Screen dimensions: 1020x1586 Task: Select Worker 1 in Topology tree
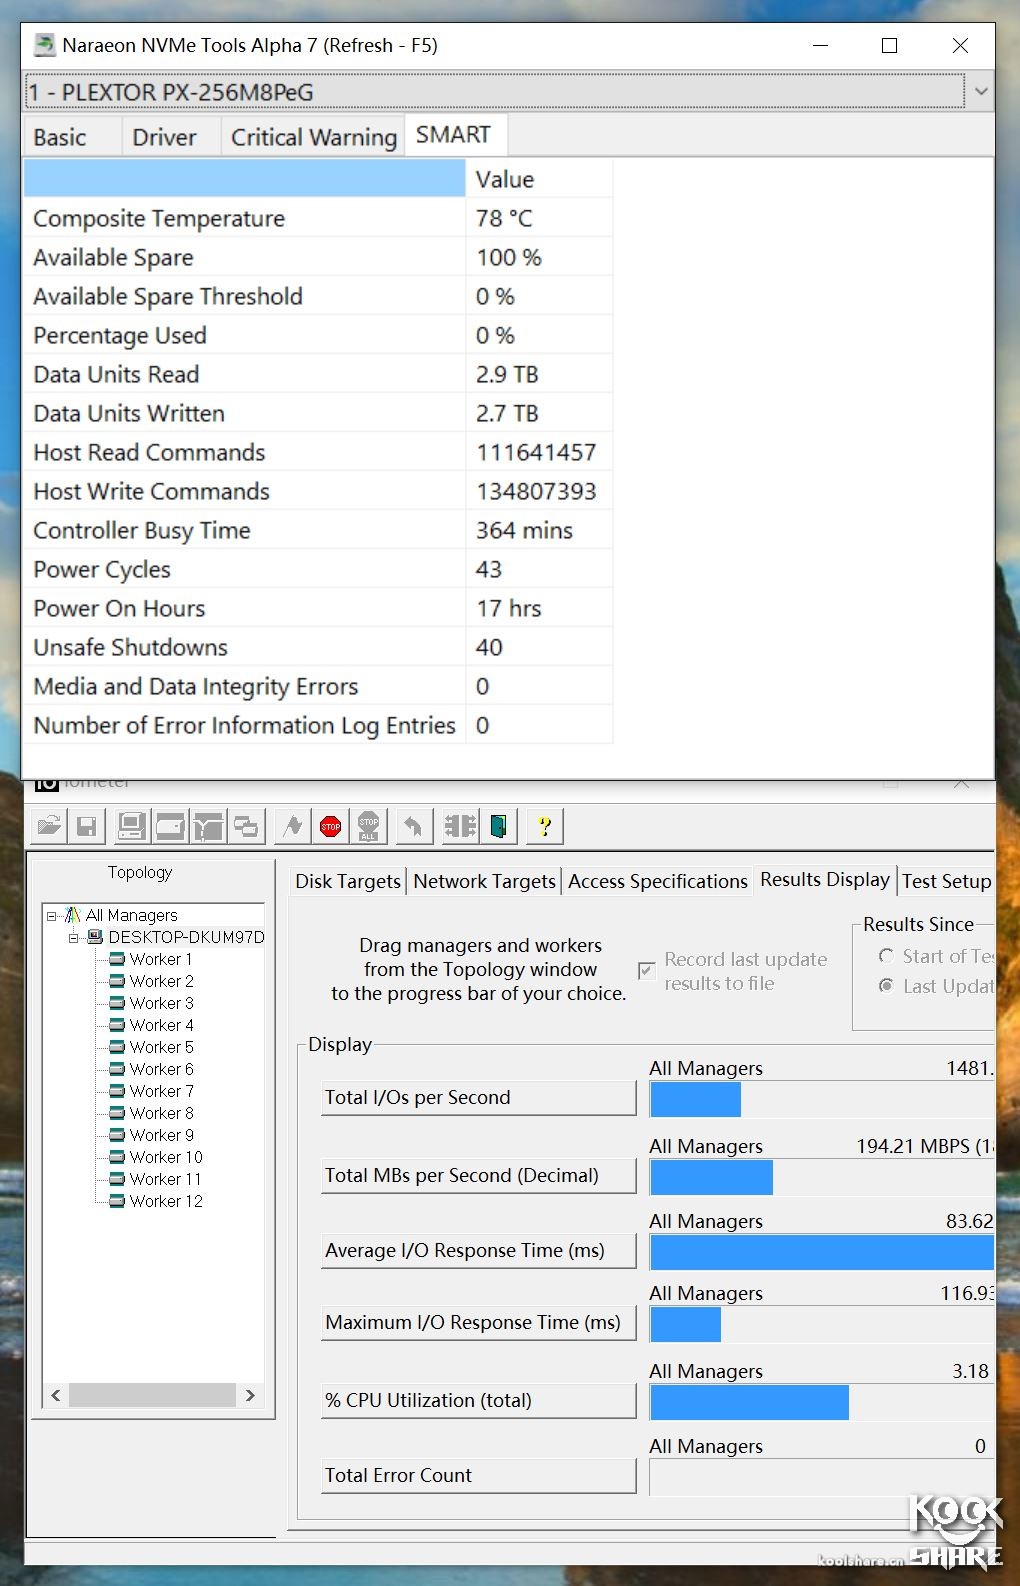coord(161,959)
